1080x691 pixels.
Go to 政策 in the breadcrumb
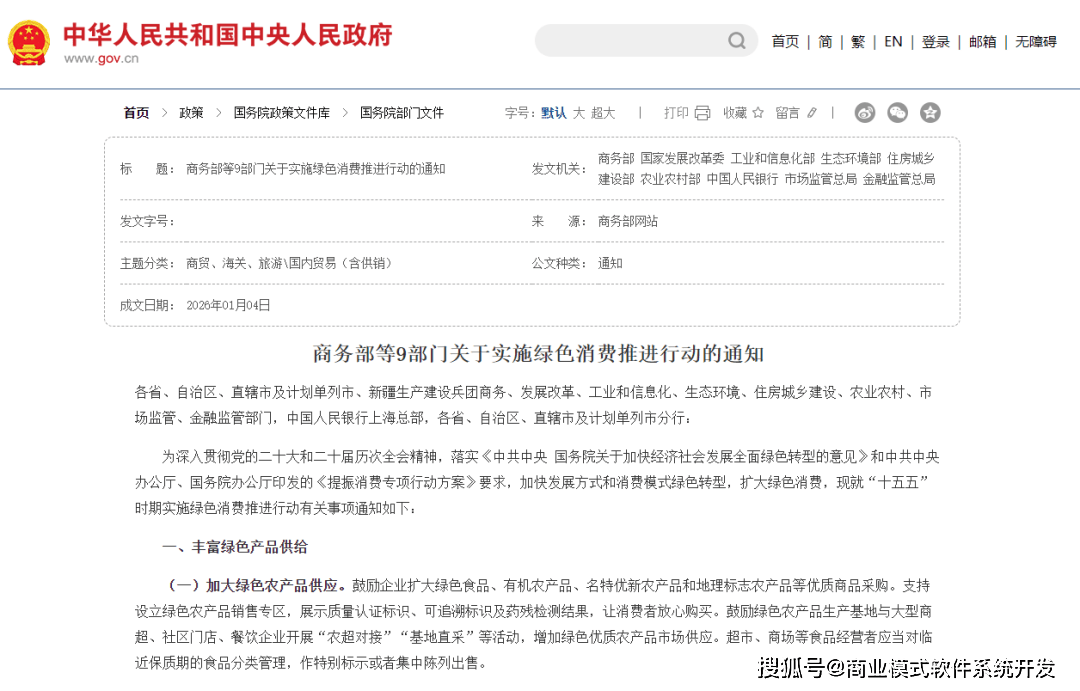tap(191, 113)
